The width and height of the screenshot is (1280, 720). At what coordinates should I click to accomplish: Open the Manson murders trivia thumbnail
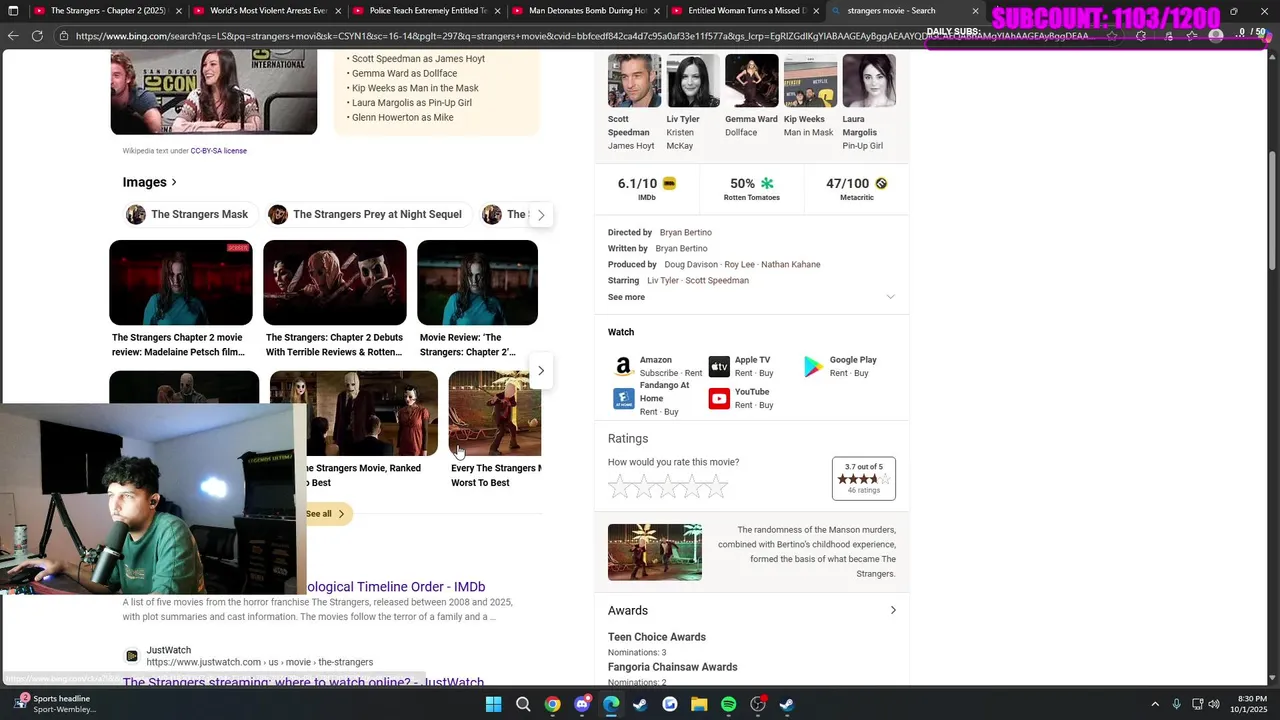coord(655,552)
